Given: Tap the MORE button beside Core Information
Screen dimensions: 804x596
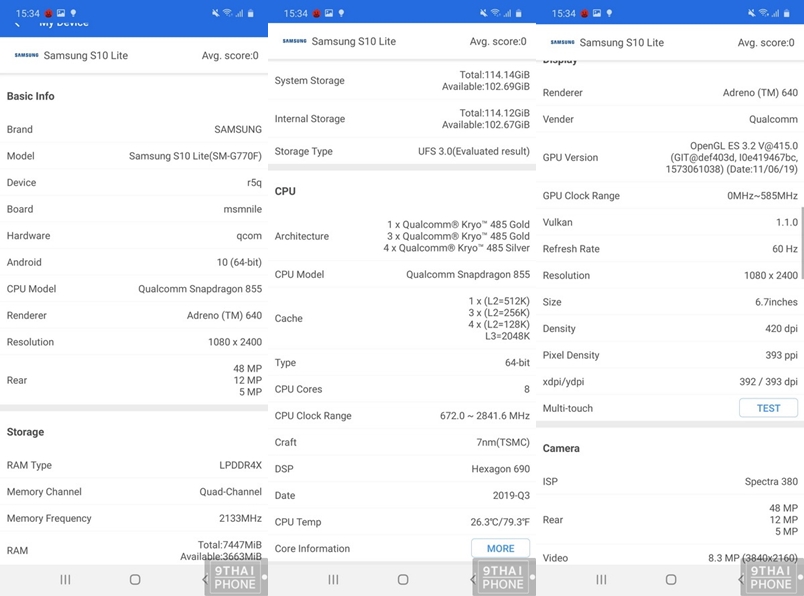Looking at the screenshot, I should pyautogui.click(x=500, y=548).
